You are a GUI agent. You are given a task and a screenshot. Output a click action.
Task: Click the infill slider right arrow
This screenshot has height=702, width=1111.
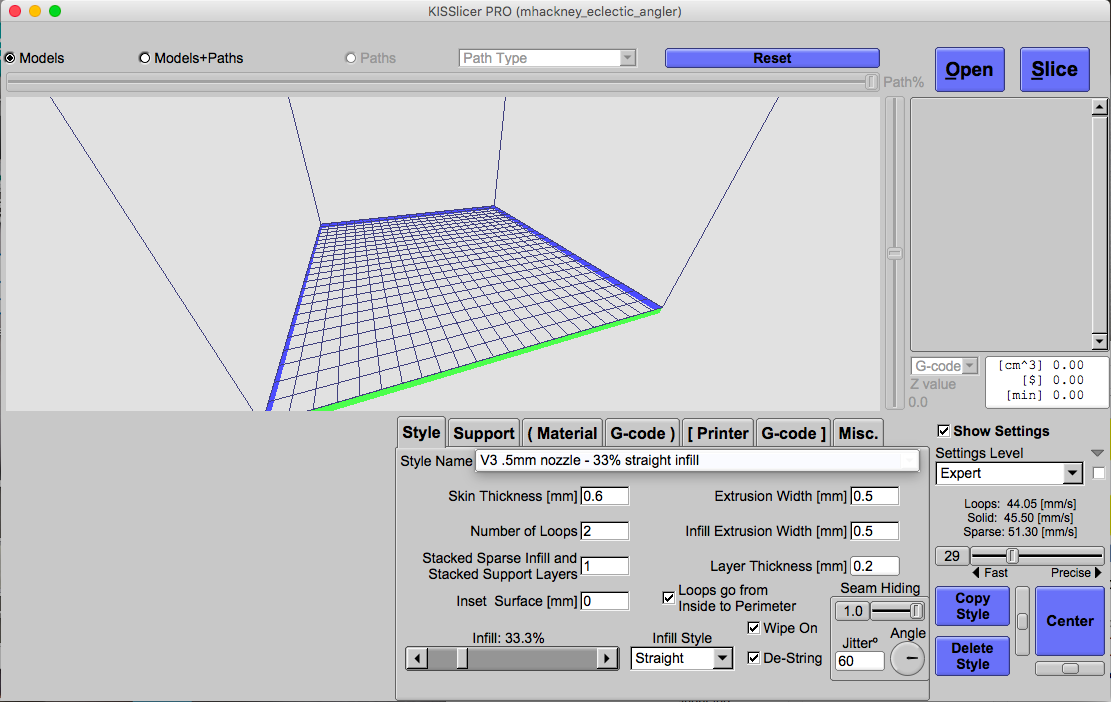click(x=607, y=659)
